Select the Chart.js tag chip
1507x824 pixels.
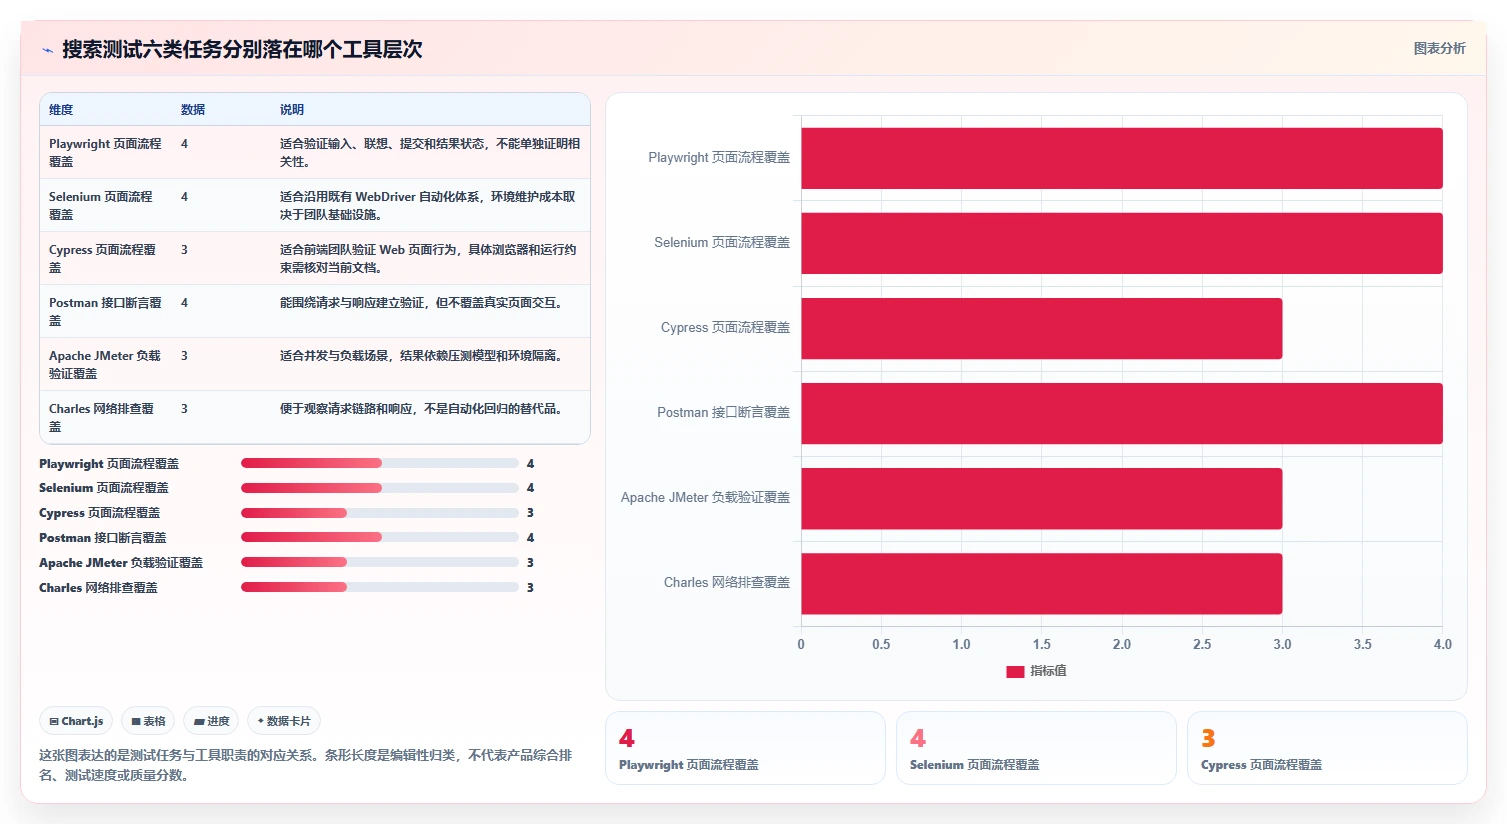77,721
